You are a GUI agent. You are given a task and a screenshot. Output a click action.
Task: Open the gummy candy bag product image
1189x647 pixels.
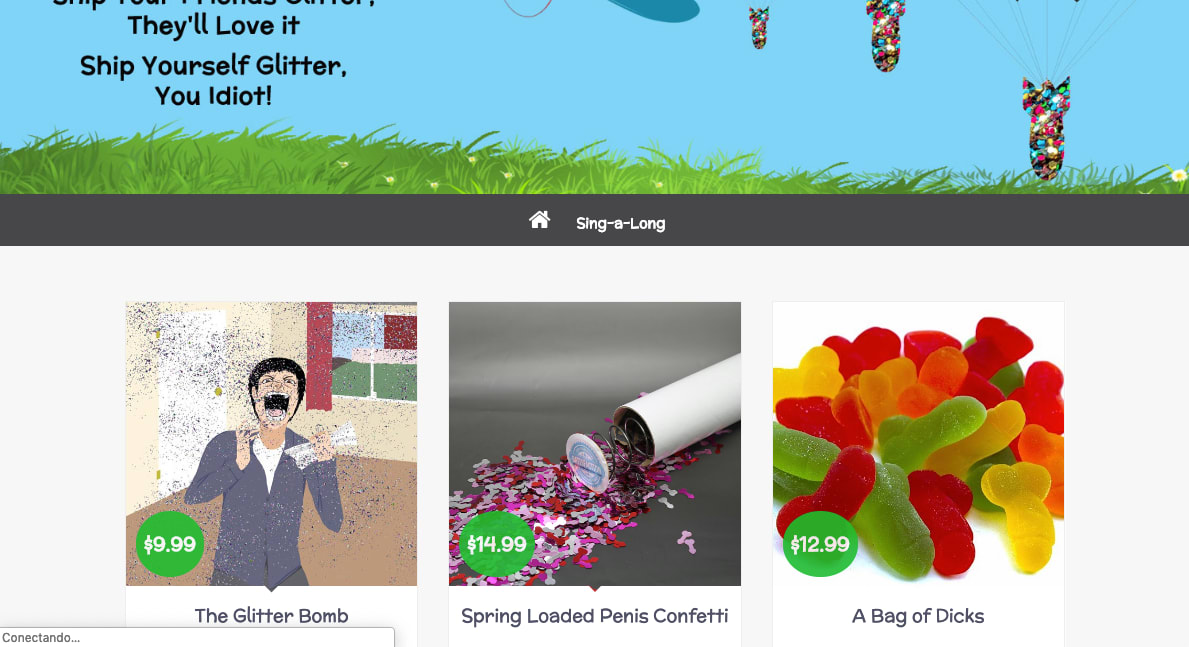(918, 444)
